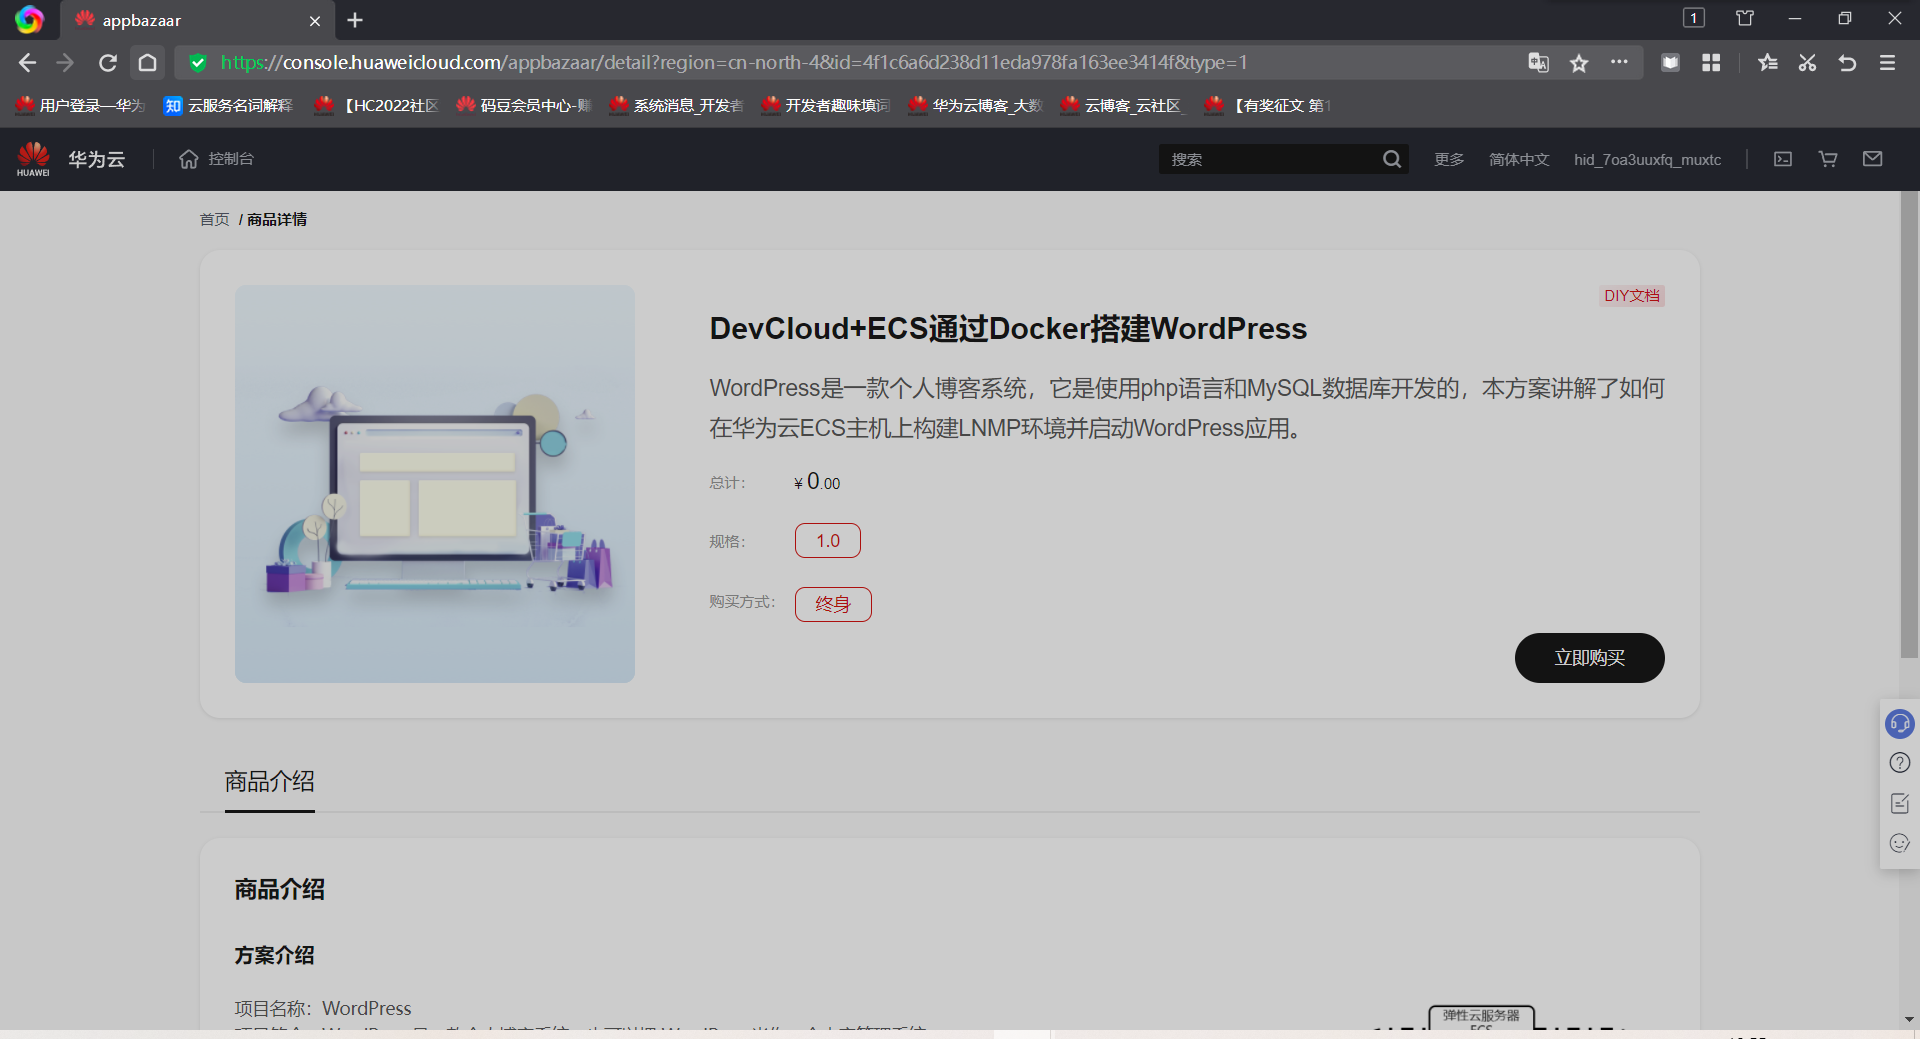The height and width of the screenshot is (1039, 1920).
Task: Open the address bar more options
Action: click(x=1619, y=62)
